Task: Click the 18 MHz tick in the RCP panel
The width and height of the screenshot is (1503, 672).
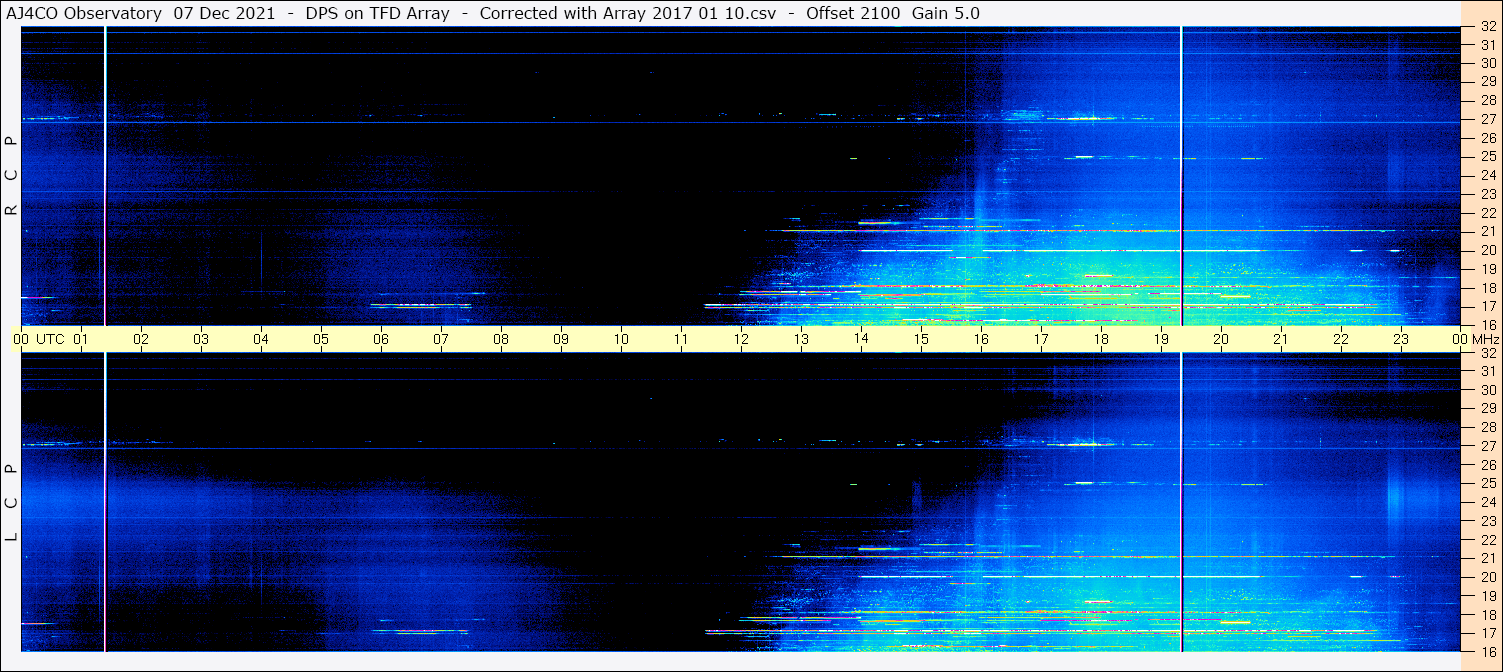Action: (x=1487, y=287)
